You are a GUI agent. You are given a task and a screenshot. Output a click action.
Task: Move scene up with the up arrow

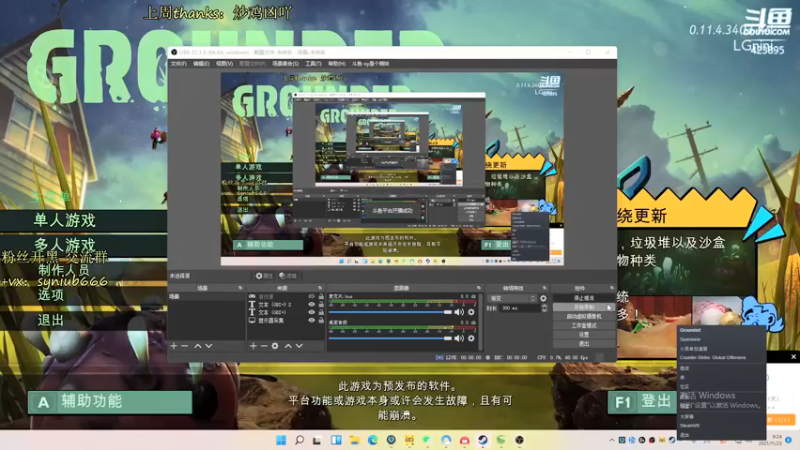pyautogui.click(x=198, y=346)
